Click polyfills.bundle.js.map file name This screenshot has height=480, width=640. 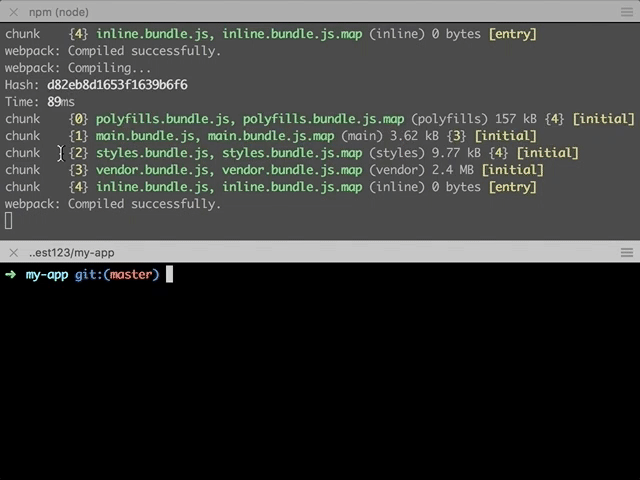(324, 119)
